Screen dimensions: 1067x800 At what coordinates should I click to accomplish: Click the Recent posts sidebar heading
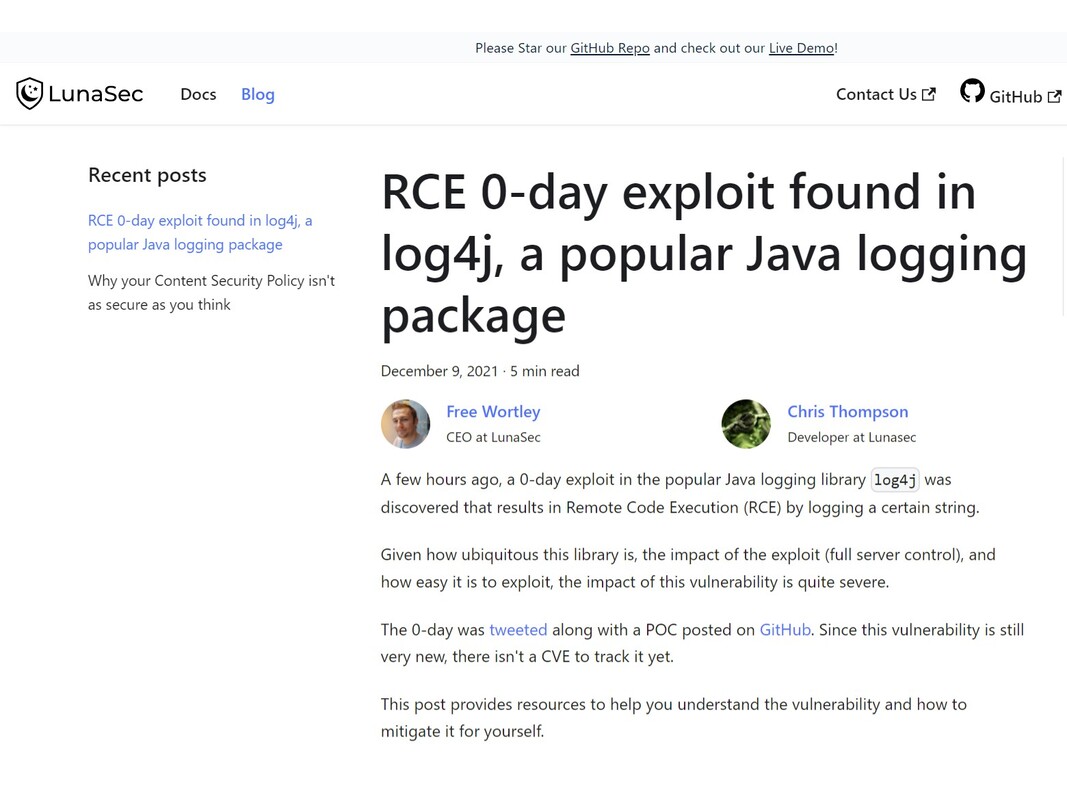click(147, 176)
